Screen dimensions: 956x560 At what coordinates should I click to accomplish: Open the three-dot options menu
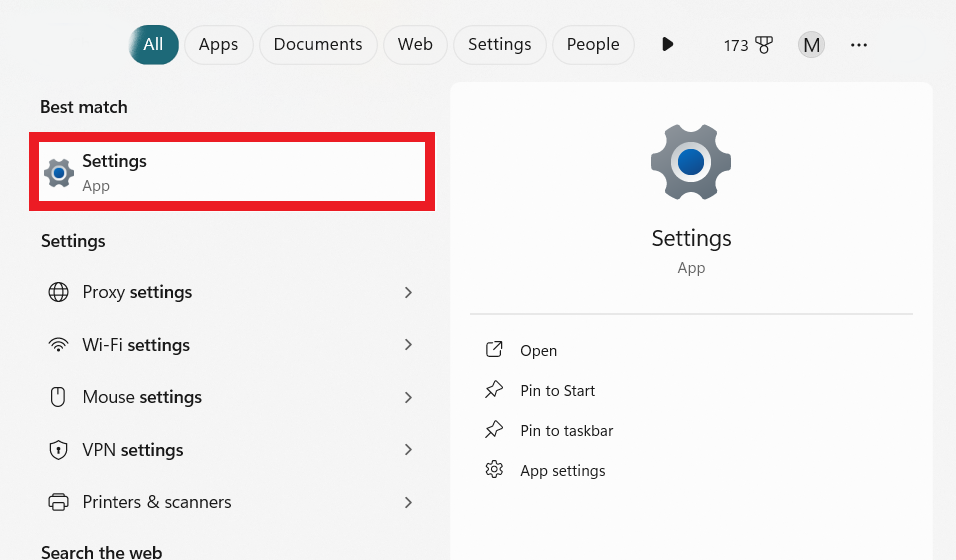pos(858,45)
